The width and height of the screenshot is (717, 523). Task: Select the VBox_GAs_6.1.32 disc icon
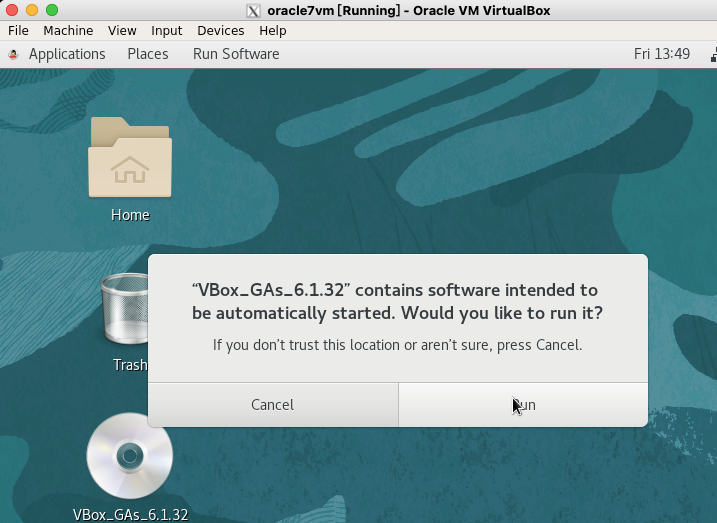point(130,456)
